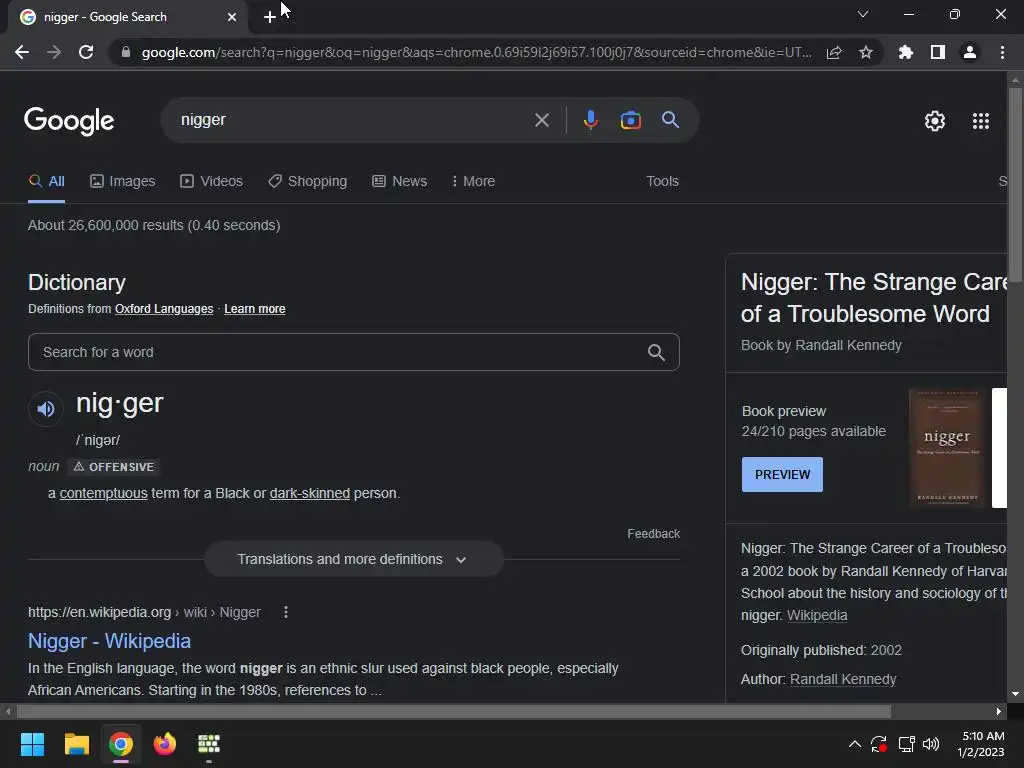Click the book cover thumbnail
This screenshot has height=768, width=1024.
pos(946,448)
